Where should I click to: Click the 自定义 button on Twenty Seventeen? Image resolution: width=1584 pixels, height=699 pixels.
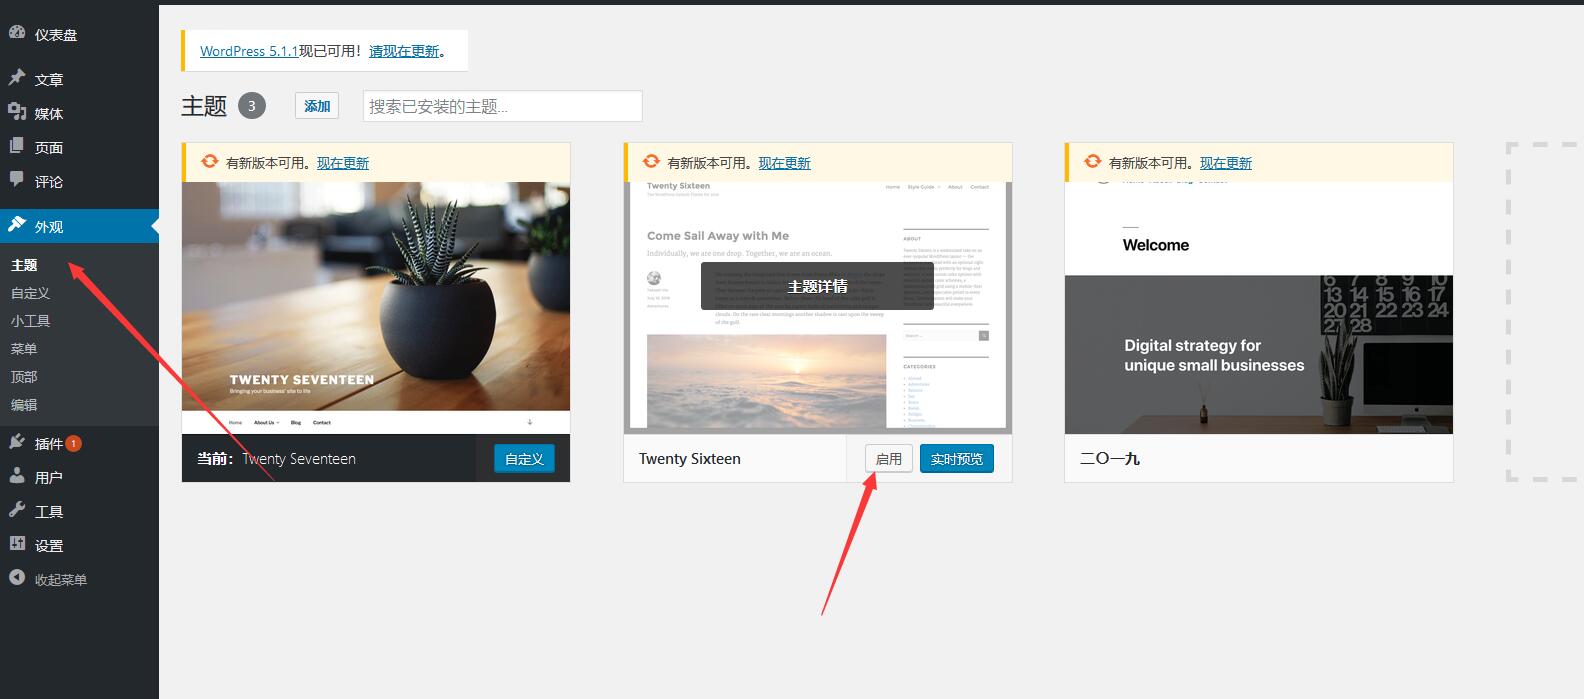pyautogui.click(x=524, y=459)
